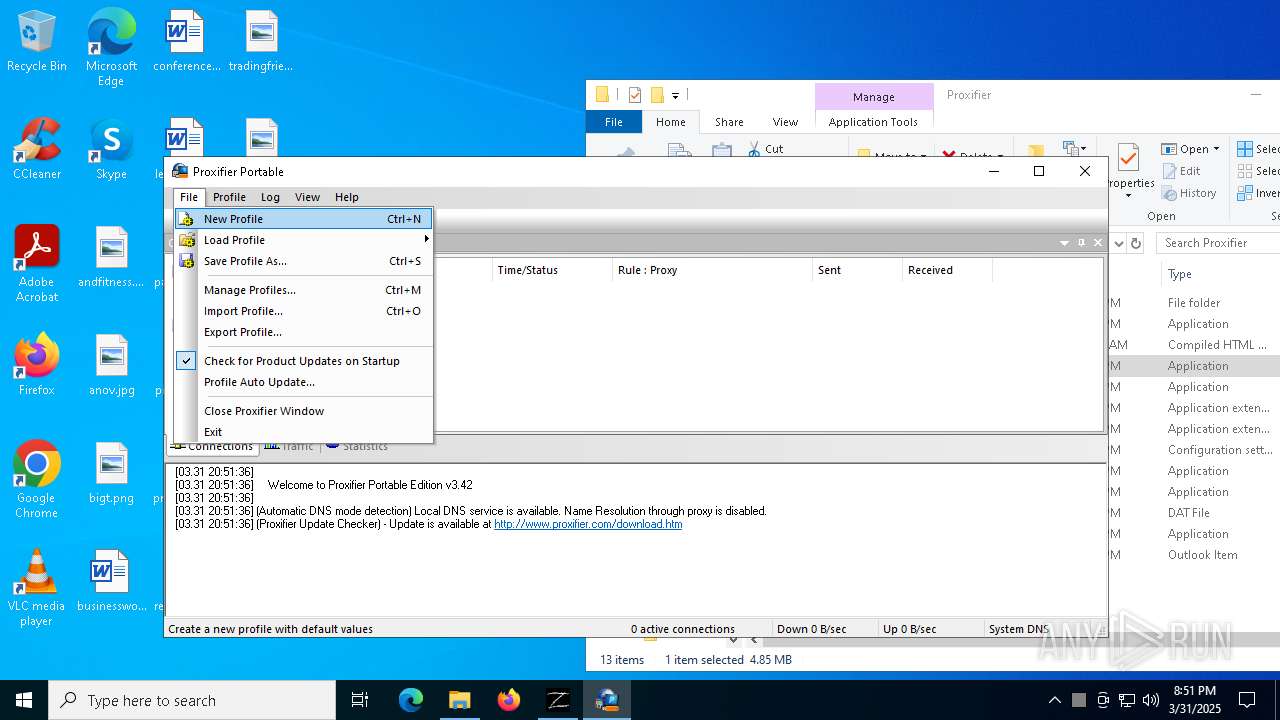Click Cut in Explorer ribbon
Viewport: 1280px width, 720px height.
tap(766, 149)
